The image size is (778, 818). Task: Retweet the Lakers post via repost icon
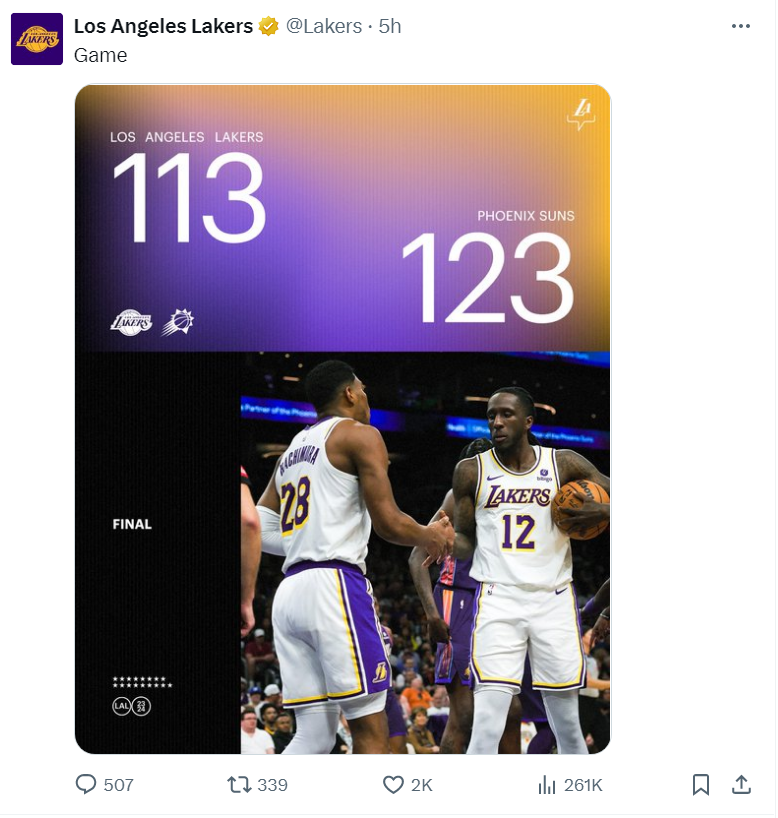tap(239, 785)
